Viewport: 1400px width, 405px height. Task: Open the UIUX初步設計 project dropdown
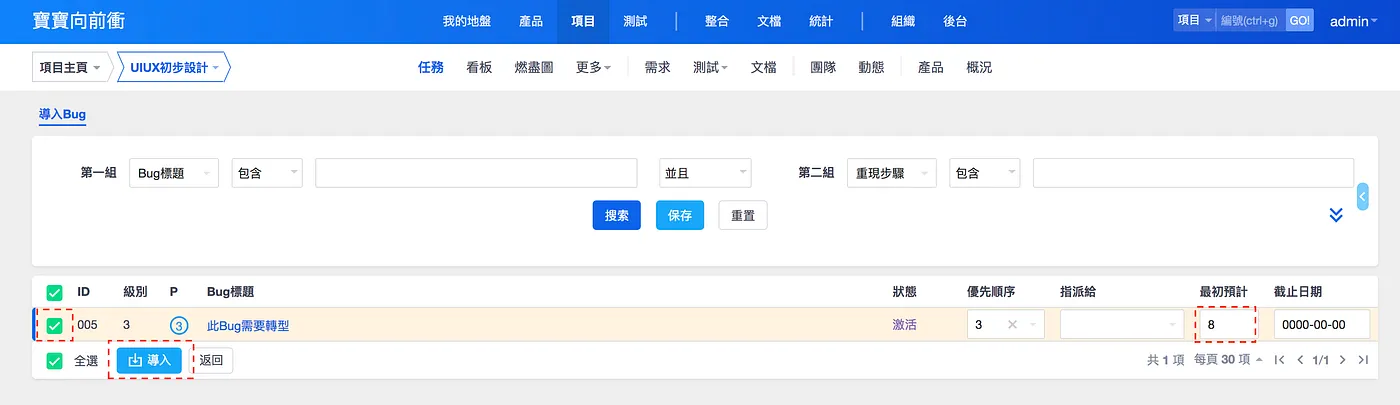pos(175,68)
